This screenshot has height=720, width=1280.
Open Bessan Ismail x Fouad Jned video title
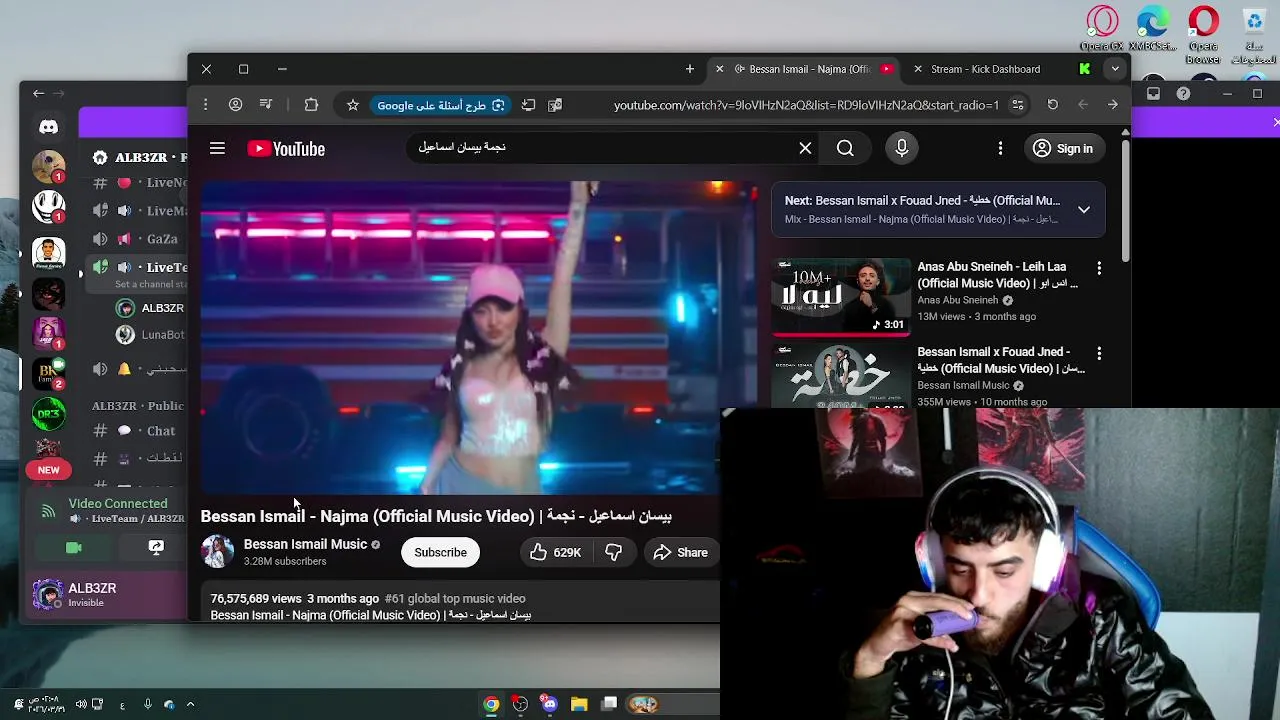pos(1000,360)
